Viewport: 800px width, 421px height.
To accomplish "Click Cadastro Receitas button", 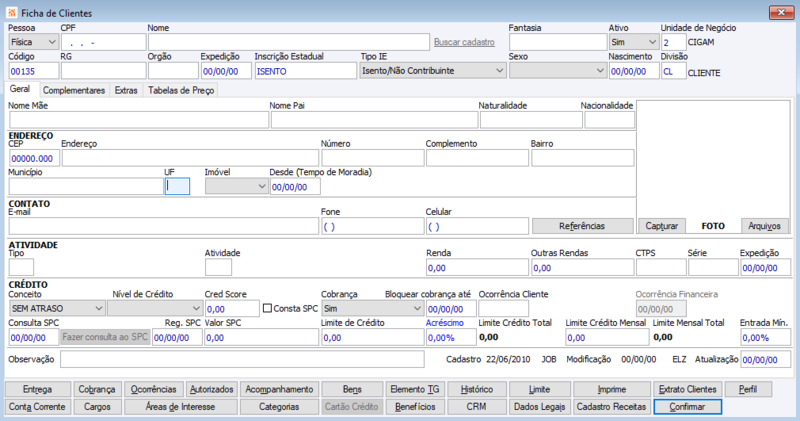I will click(612, 407).
